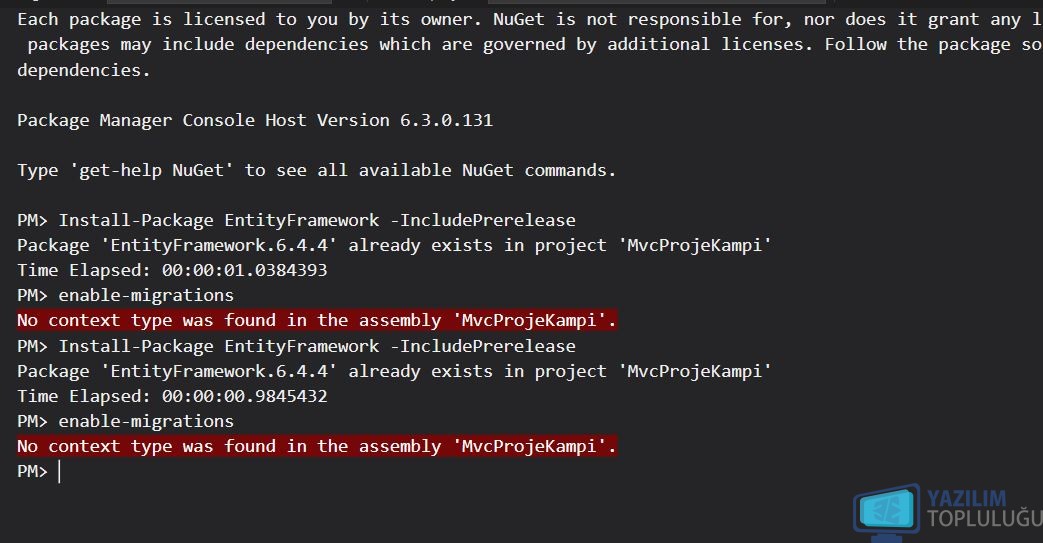Click the Time Elapsed 00:00:00.9845432 line
Image resolution: width=1043 pixels, height=543 pixels.
tap(172, 397)
